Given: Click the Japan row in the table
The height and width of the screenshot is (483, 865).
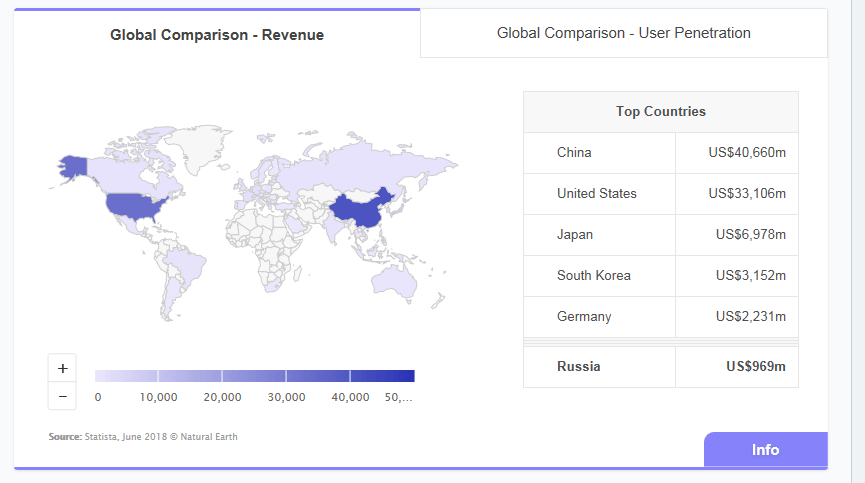Looking at the screenshot, I should 660,235.
